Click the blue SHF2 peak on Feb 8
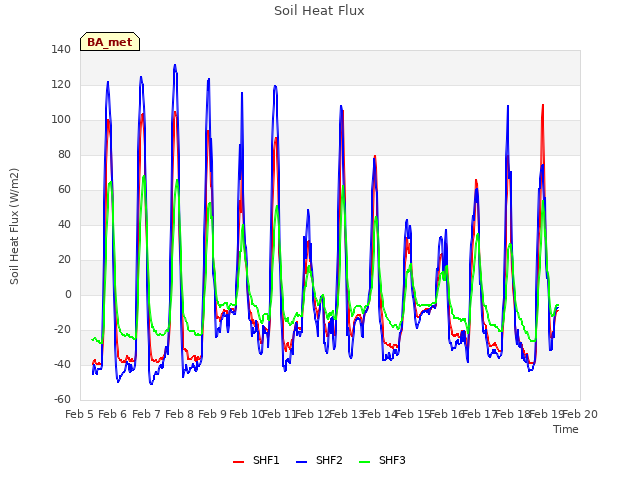640x480 pixels. 175,65
